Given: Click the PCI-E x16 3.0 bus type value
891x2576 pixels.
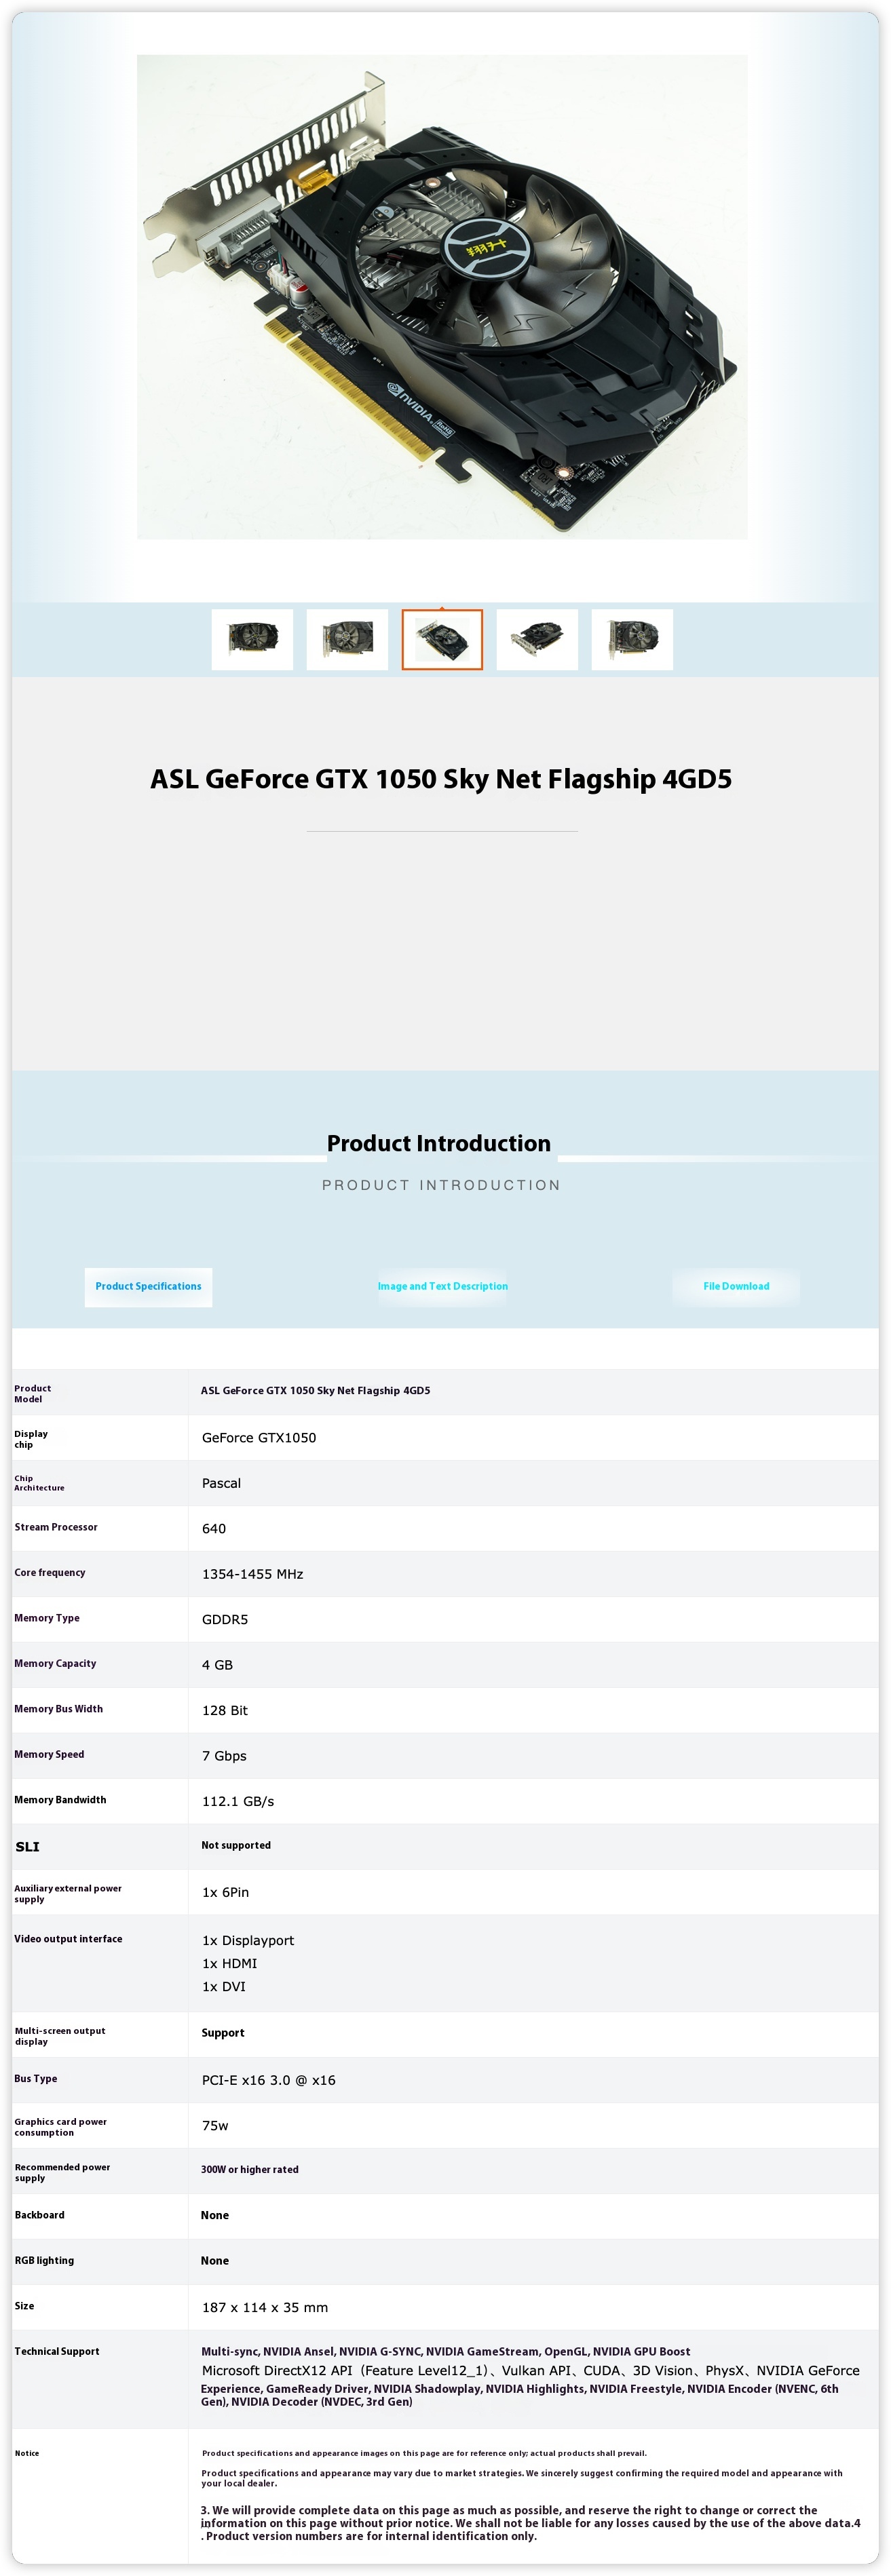Looking at the screenshot, I should point(269,2080).
